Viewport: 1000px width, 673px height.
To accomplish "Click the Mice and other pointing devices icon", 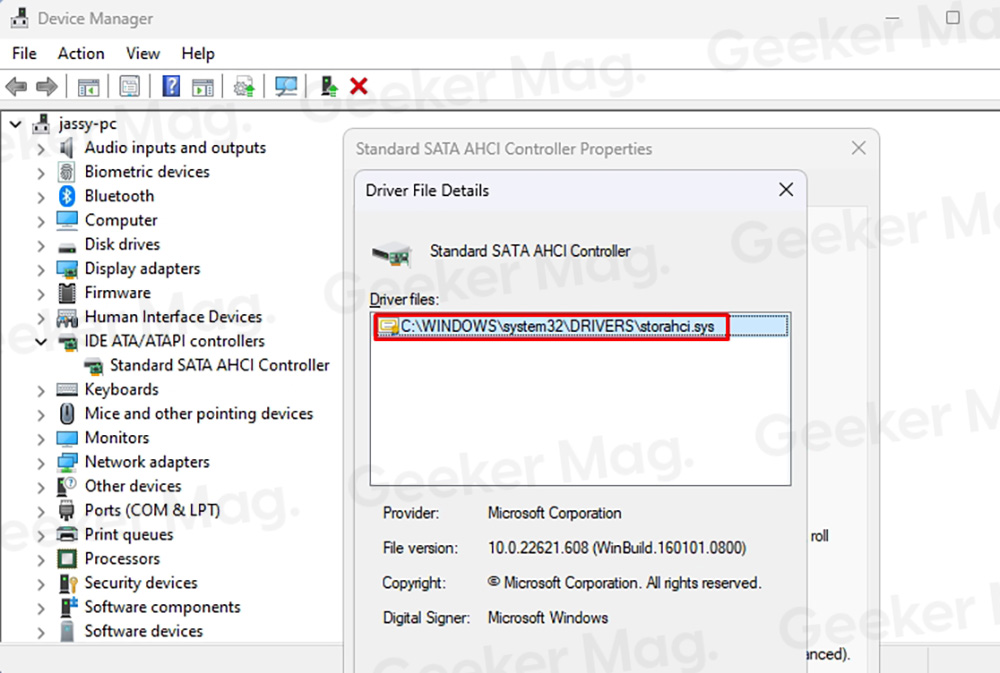I will click(66, 414).
